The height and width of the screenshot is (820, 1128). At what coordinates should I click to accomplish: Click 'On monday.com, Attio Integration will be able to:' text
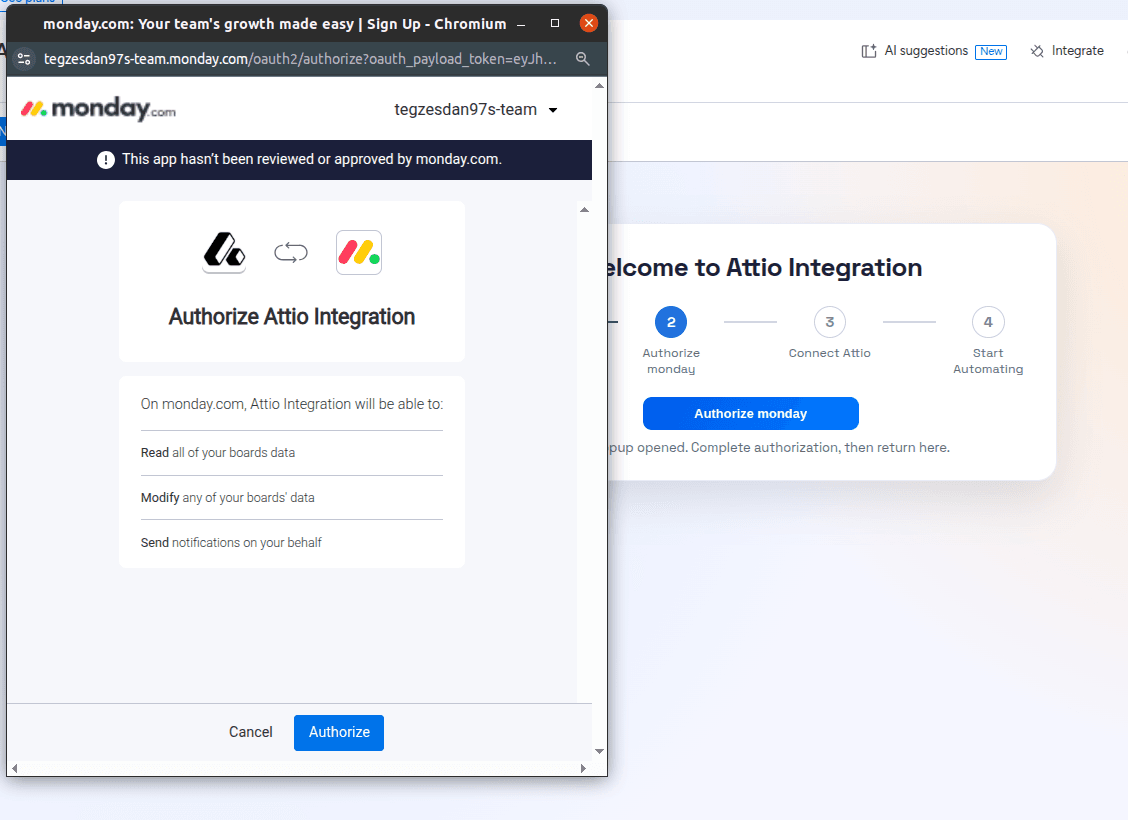[x=291, y=404]
